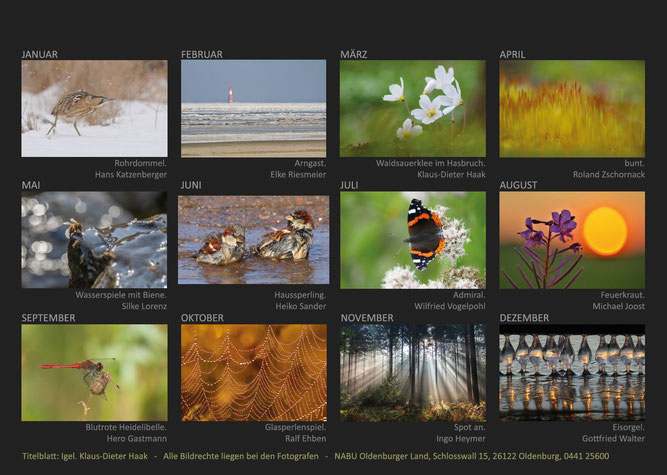This screenshot has height=475, width=667.
Task: Open the Februar lighthouse beach photo
Action: click(254, 108)
